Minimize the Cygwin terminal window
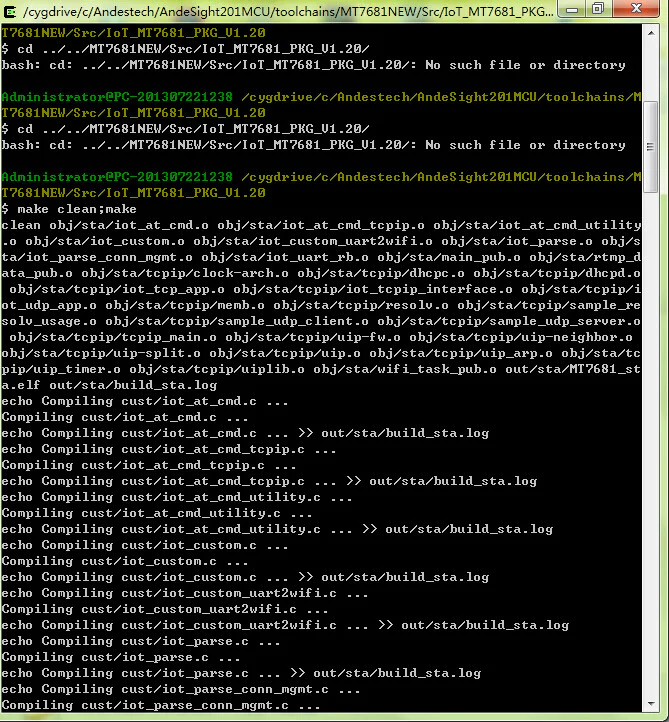 572,9
